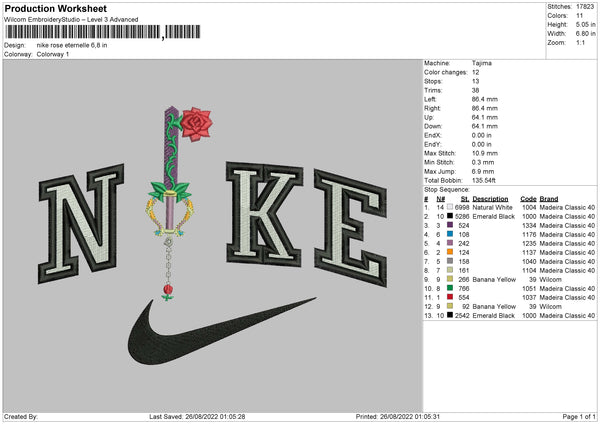Click stitch count 2542 in the last row

pyautogui.click(x=462, y=315)
